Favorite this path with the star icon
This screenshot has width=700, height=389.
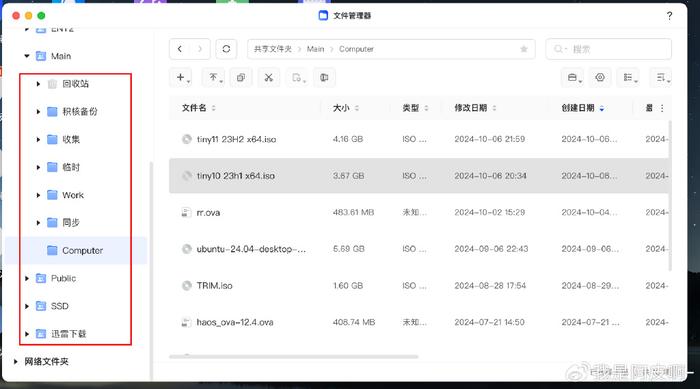[x=524, y=49]
